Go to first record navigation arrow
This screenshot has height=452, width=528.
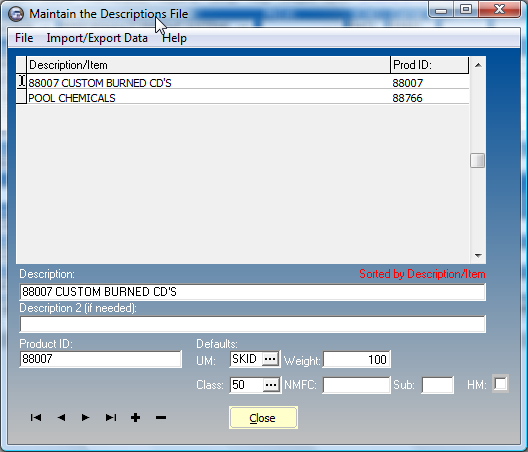(36, 418)
